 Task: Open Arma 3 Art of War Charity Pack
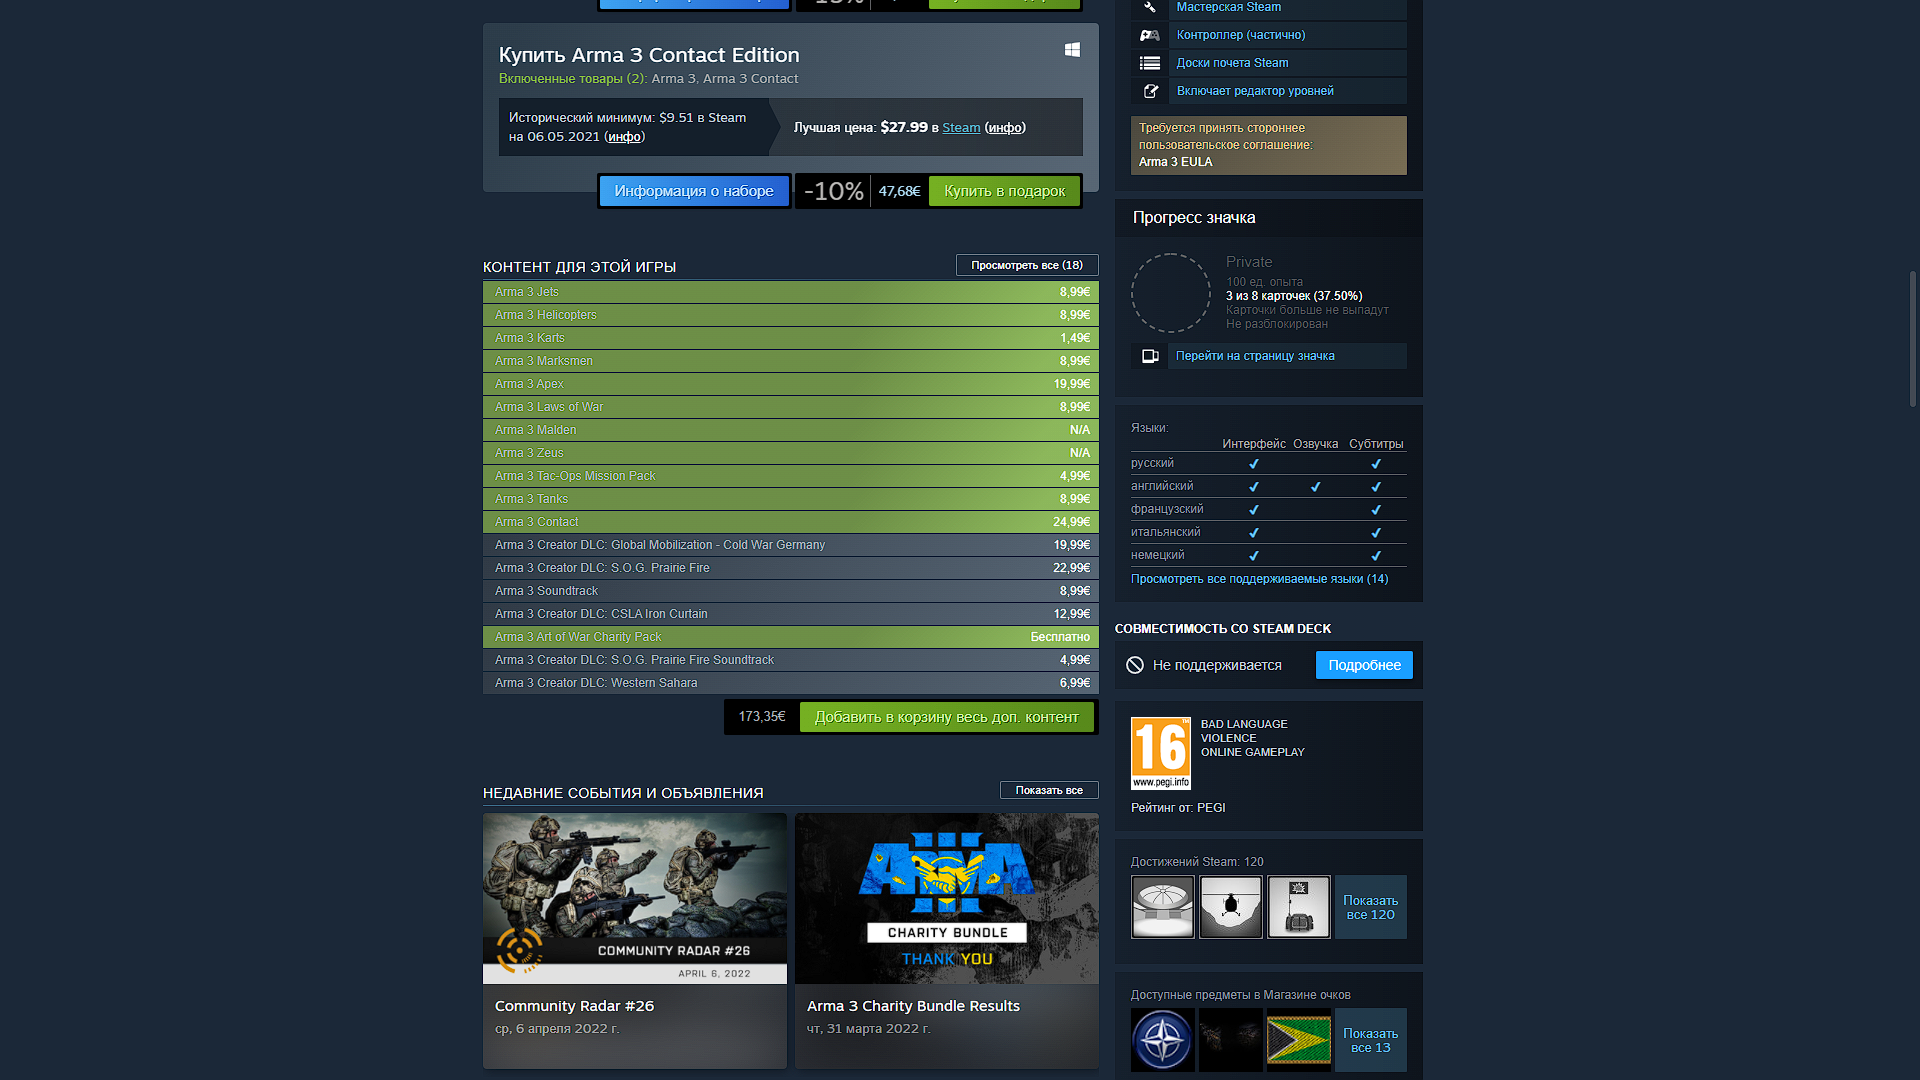[791, 637]
